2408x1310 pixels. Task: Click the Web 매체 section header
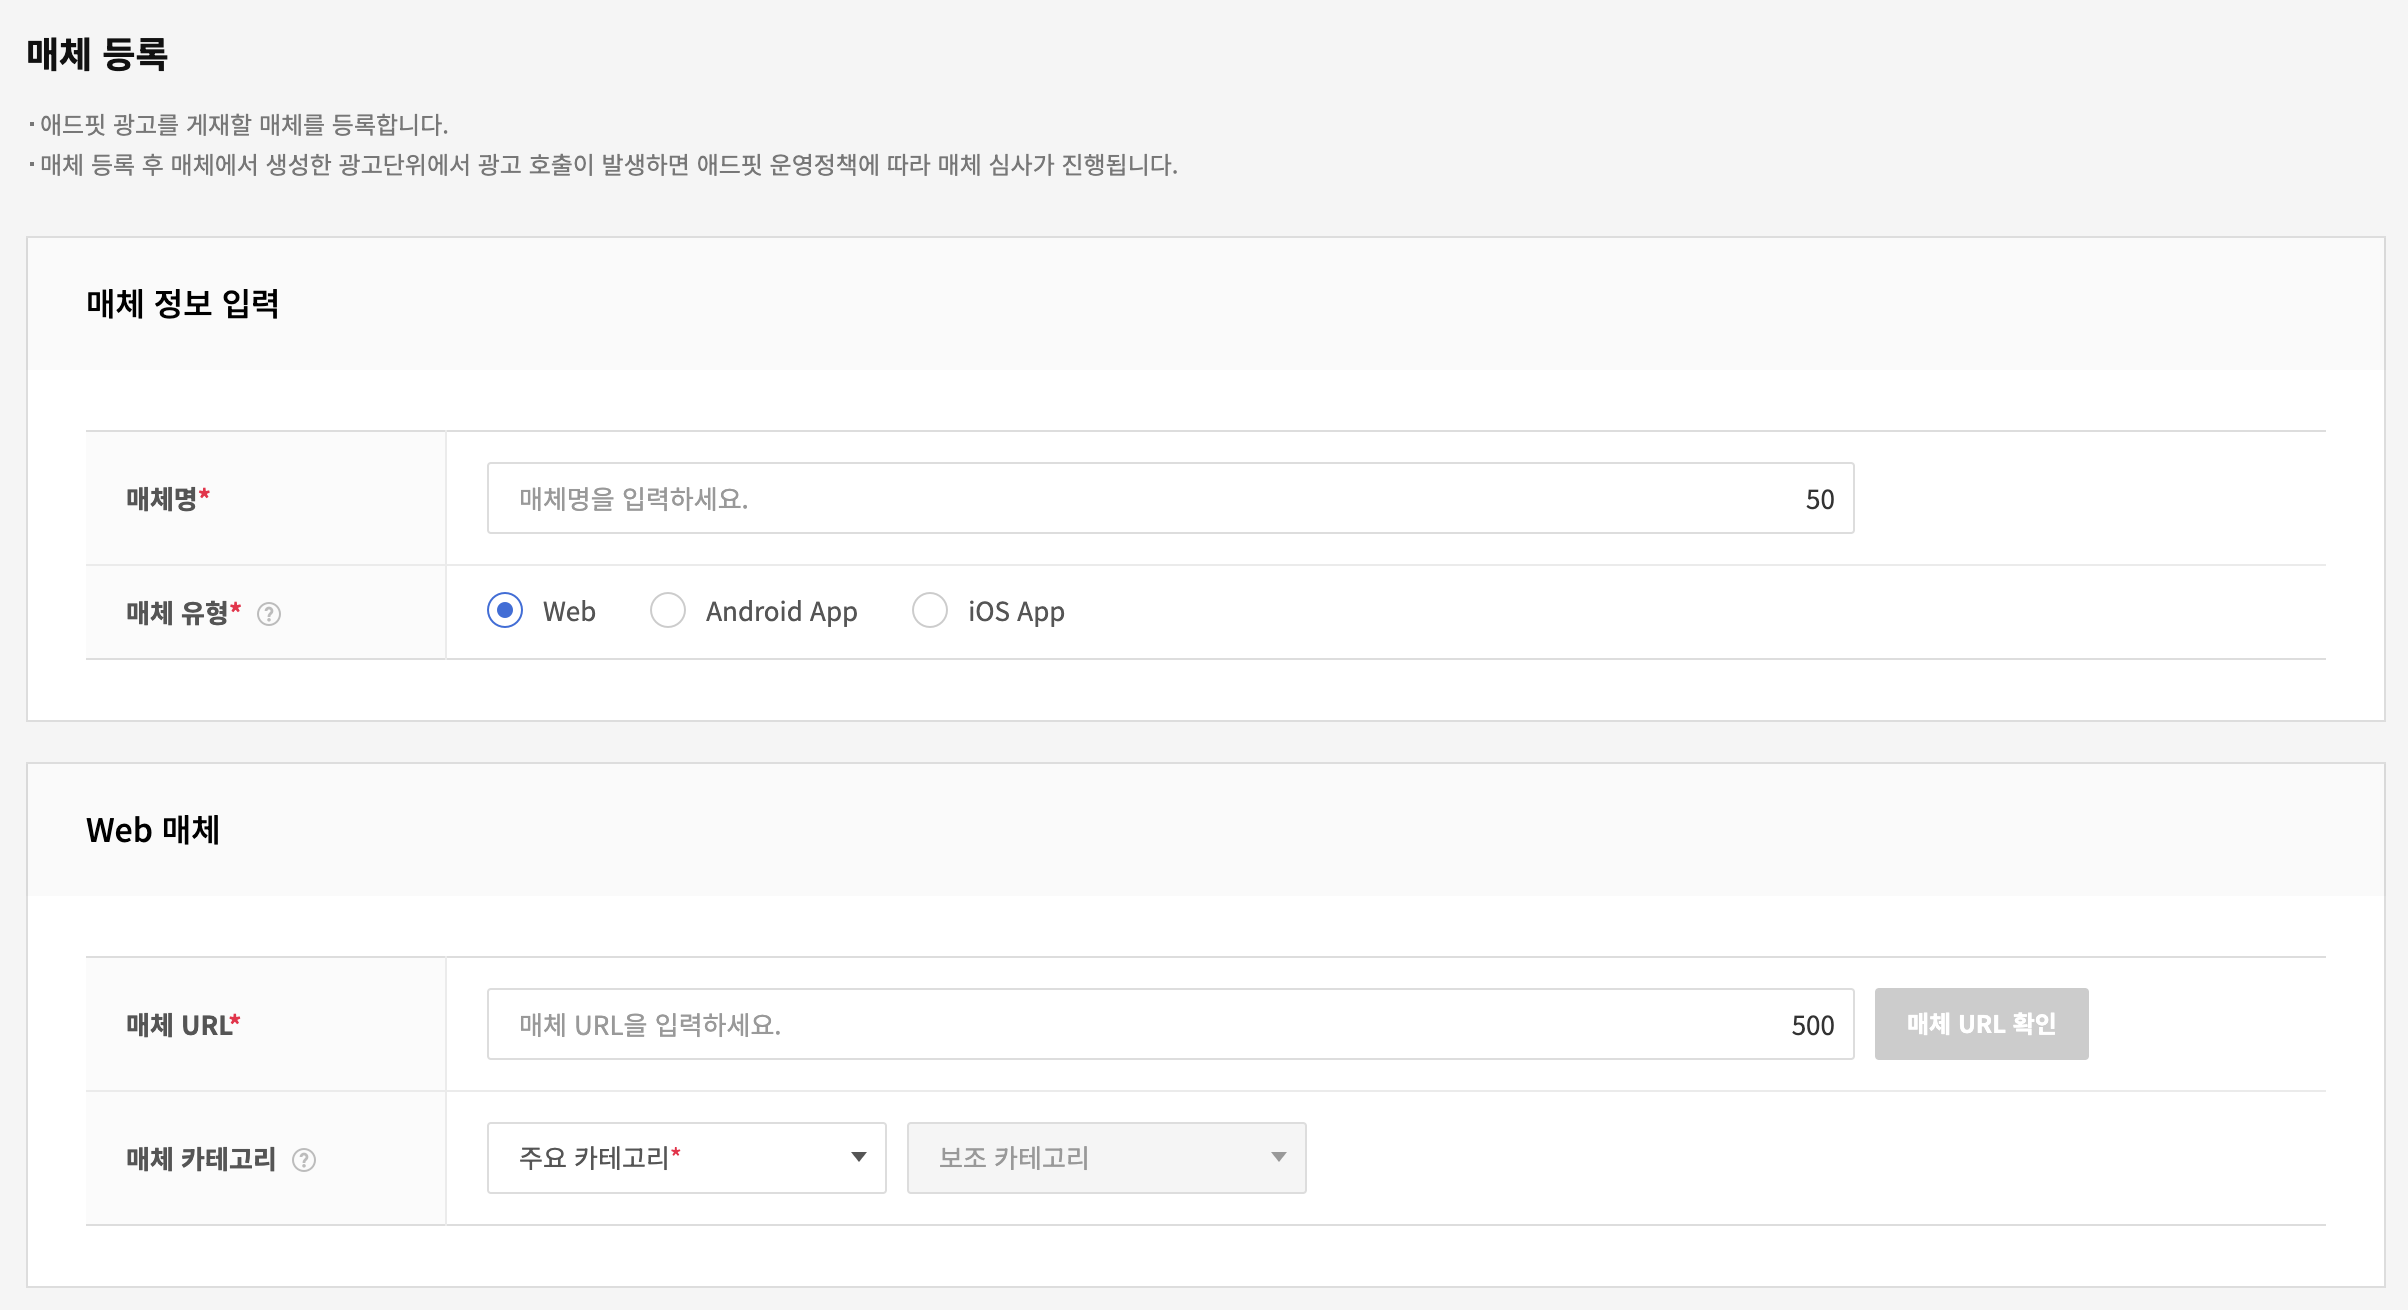[x=153, y=830]
